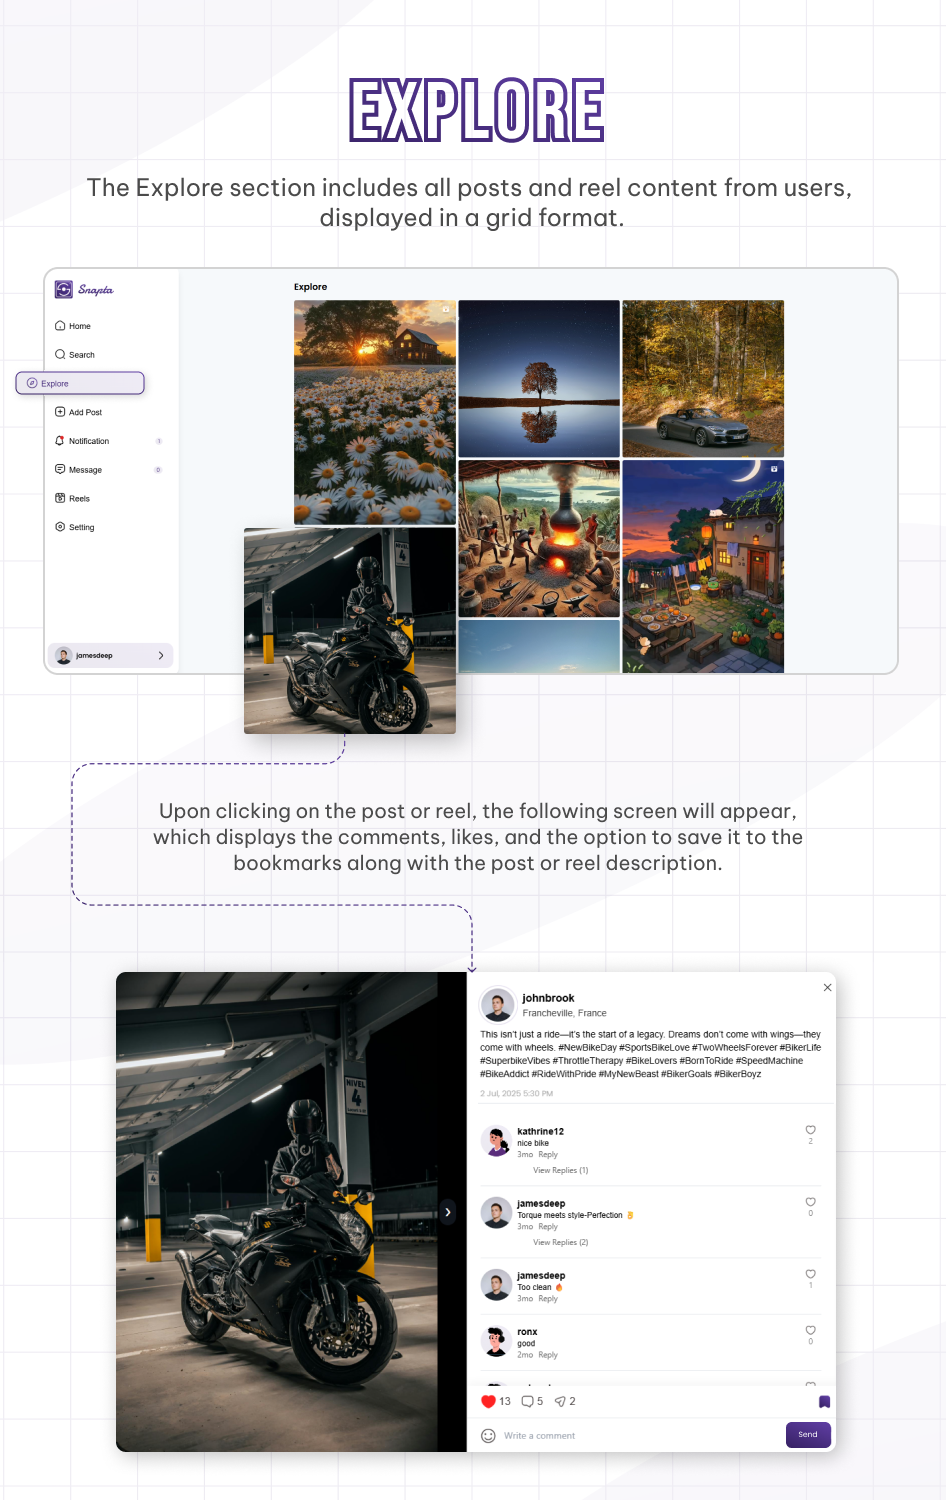
Task: Click the #BikerLife hashtag
Action: [801, 1048]
